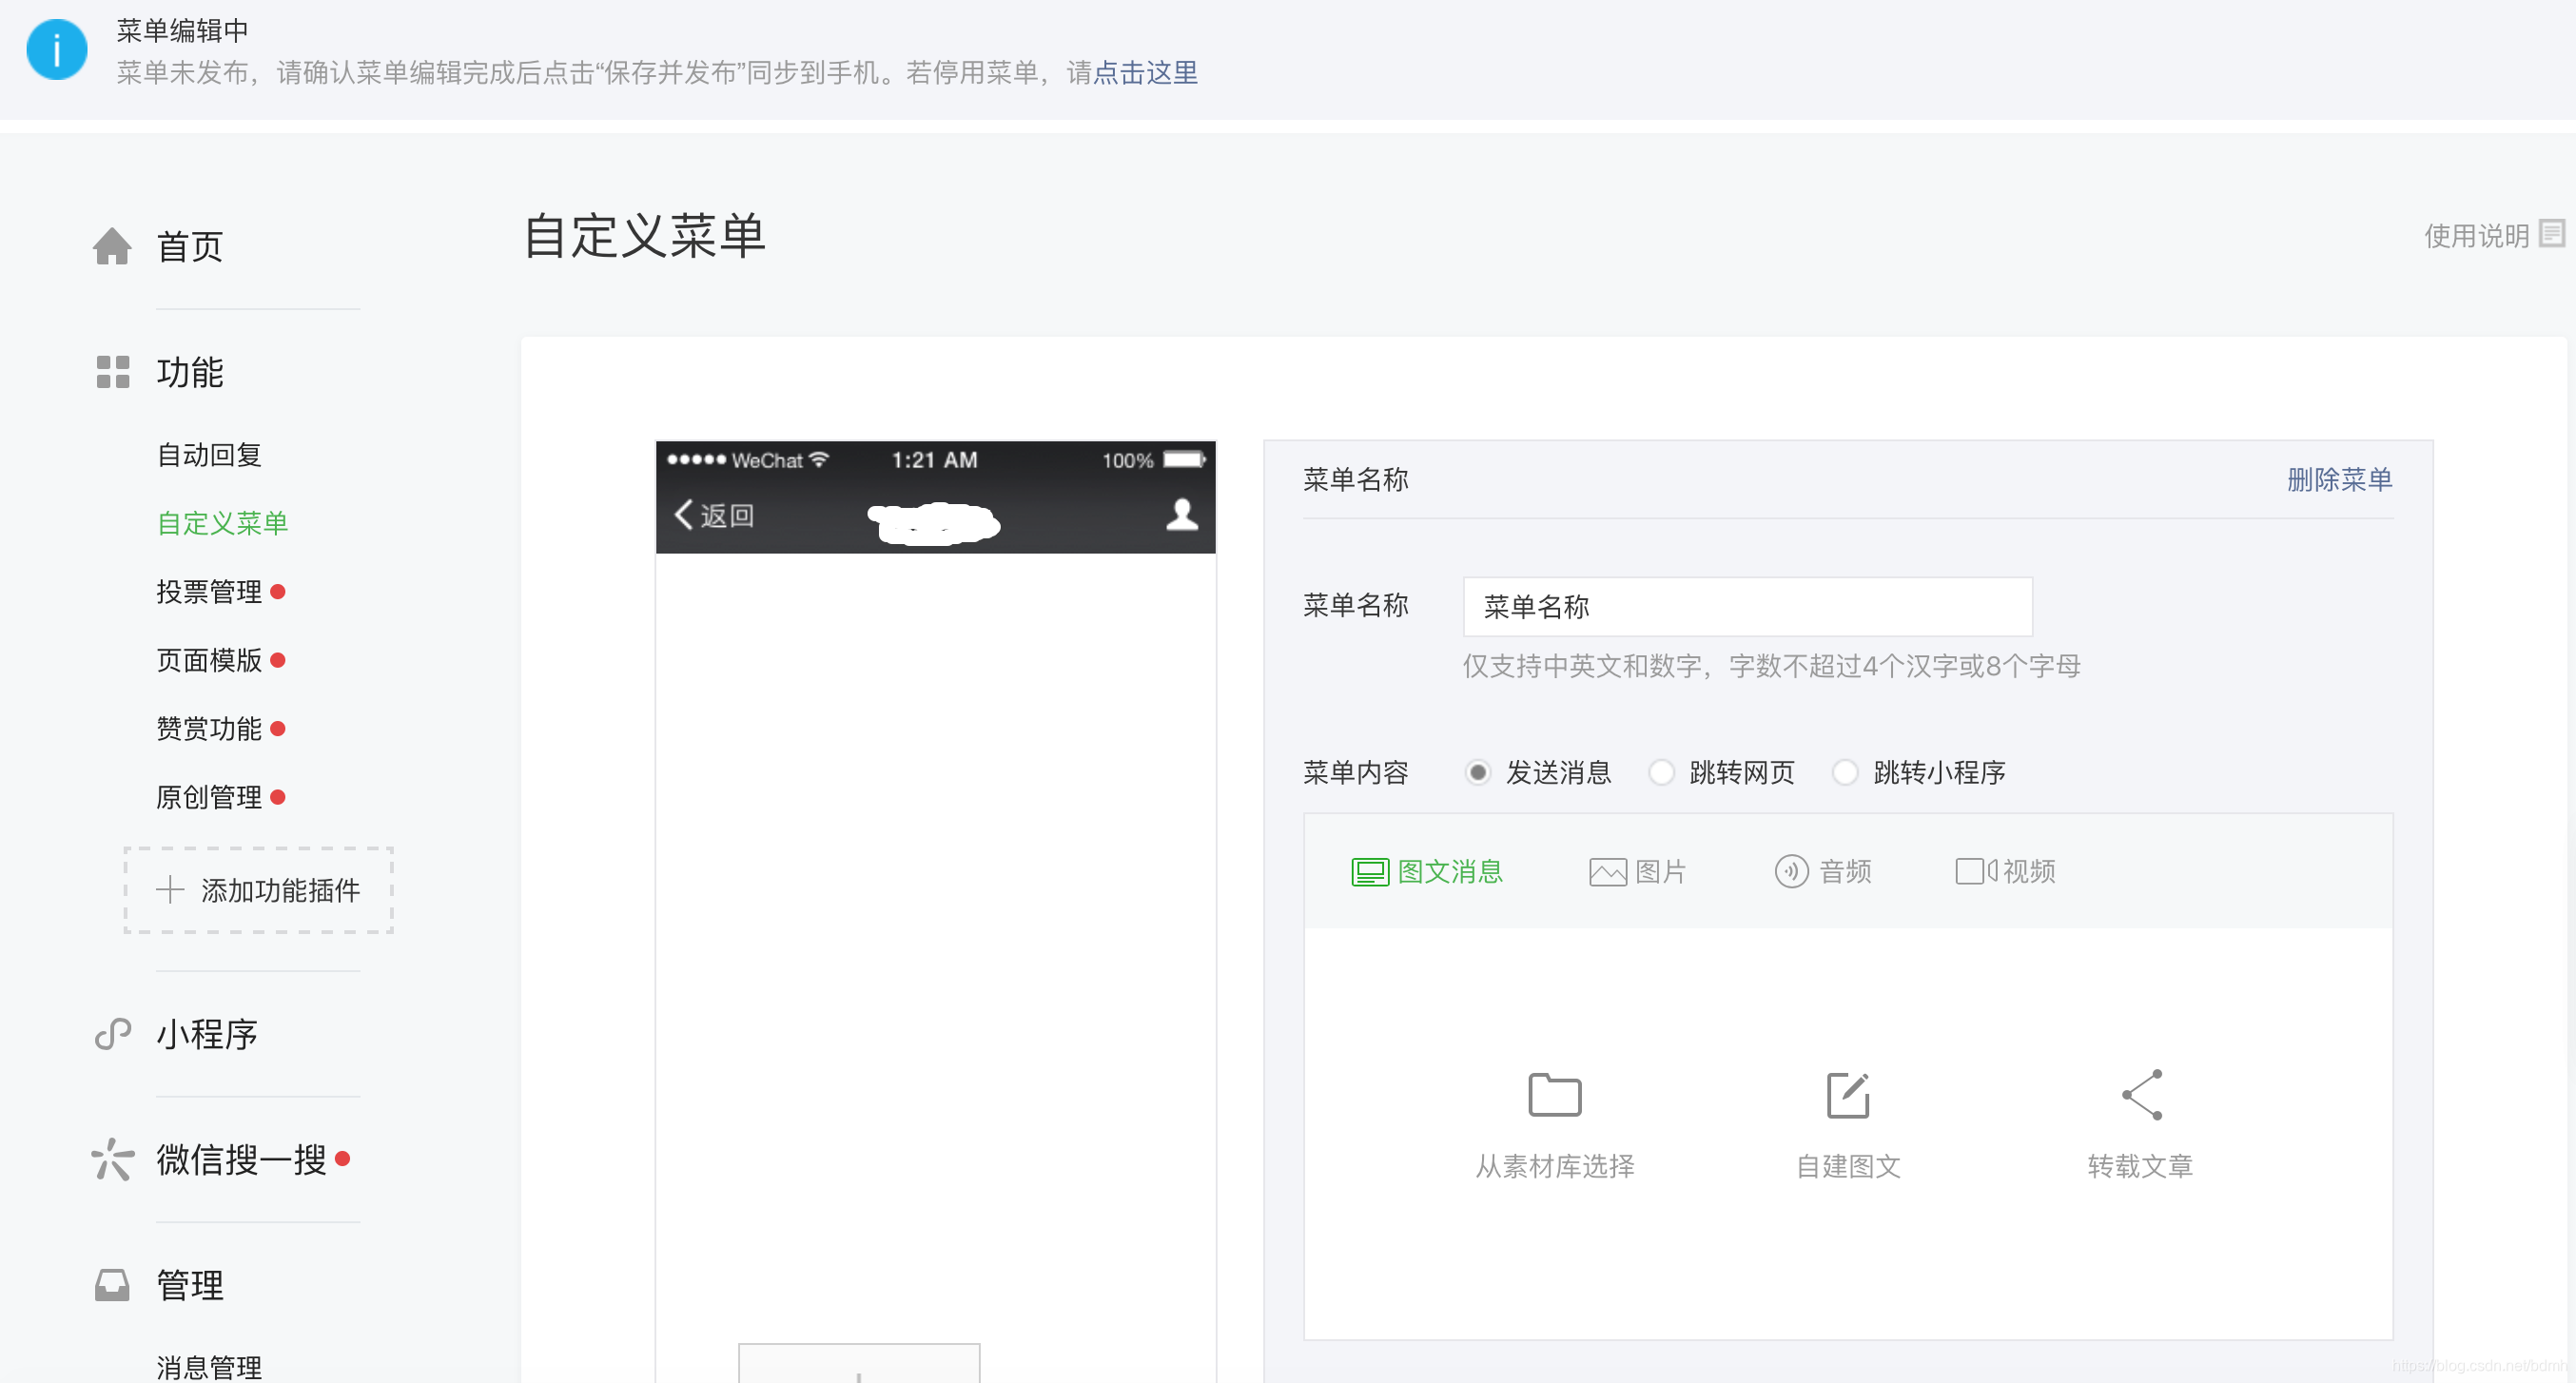Viewport: 2576px width, 1383px height.
Task: Click the 使用说明 document icon
Action: tap(2551, 234)
